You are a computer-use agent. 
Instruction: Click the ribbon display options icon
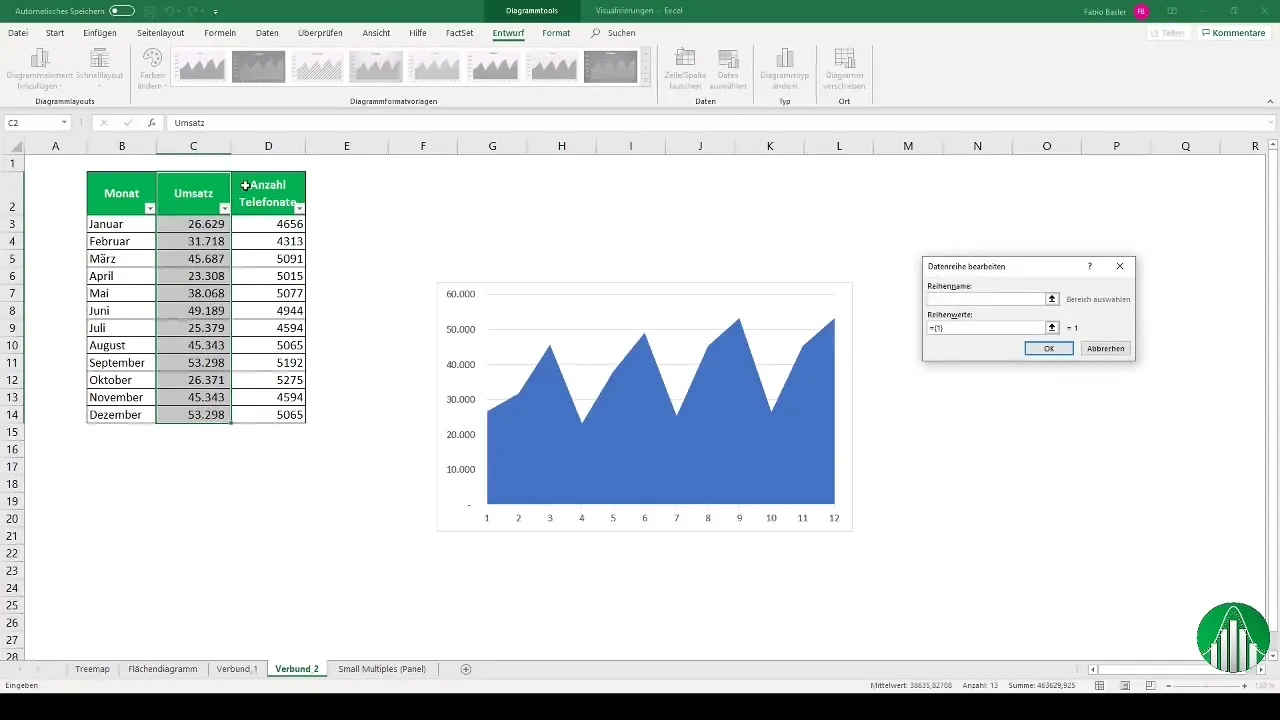(x=1171, y=11)
